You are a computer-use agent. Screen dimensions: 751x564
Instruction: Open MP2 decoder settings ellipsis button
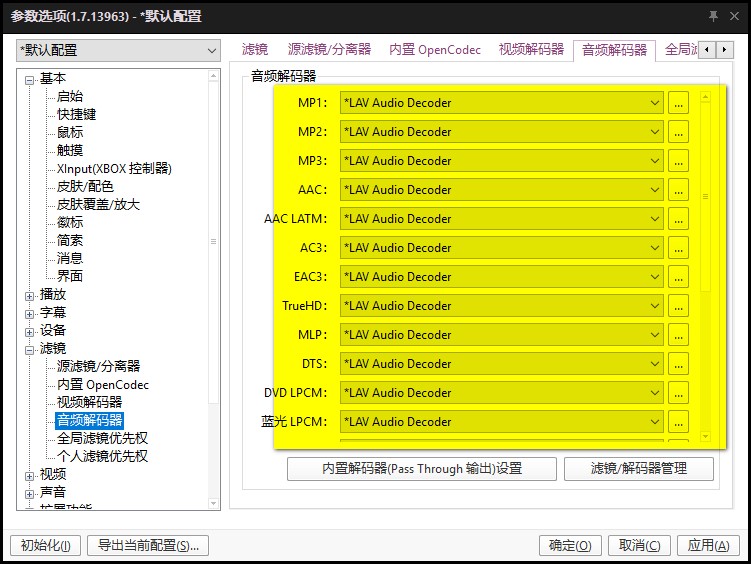click(x=678, y=132)
